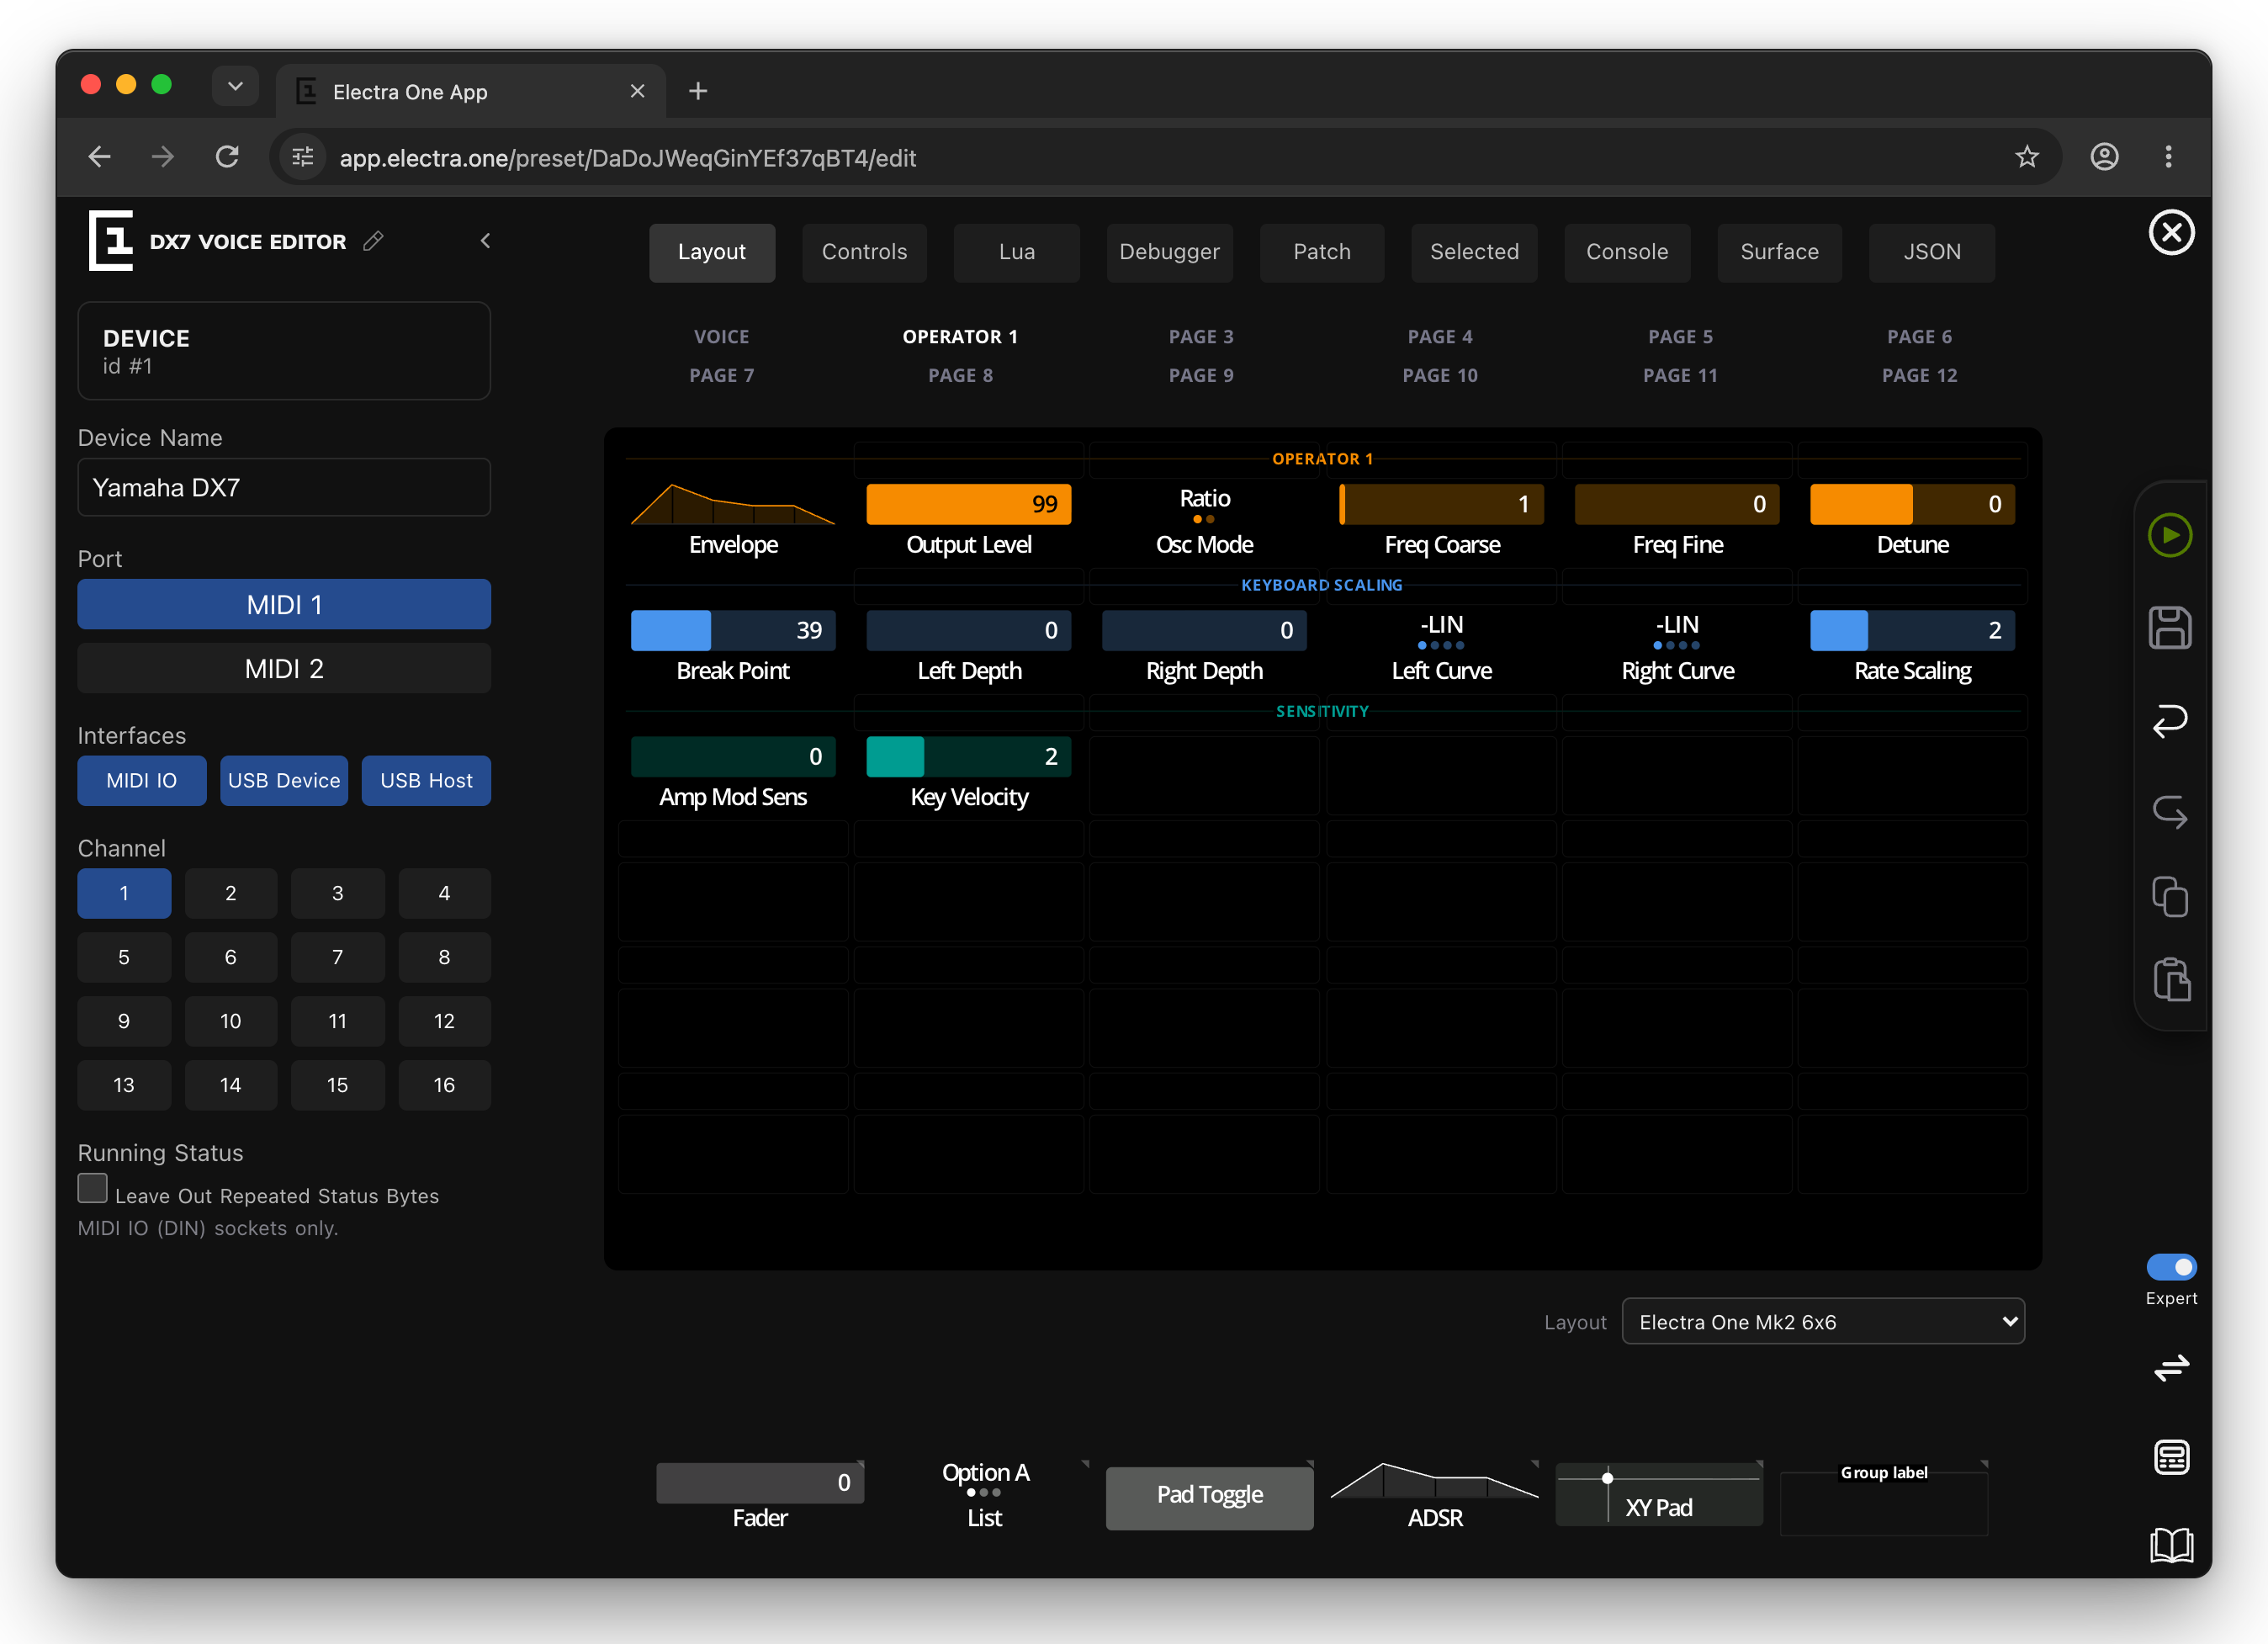Click the Break Point fader
The width and height of the screenshot is (2268, 1644).
click(x=733, y=630)
